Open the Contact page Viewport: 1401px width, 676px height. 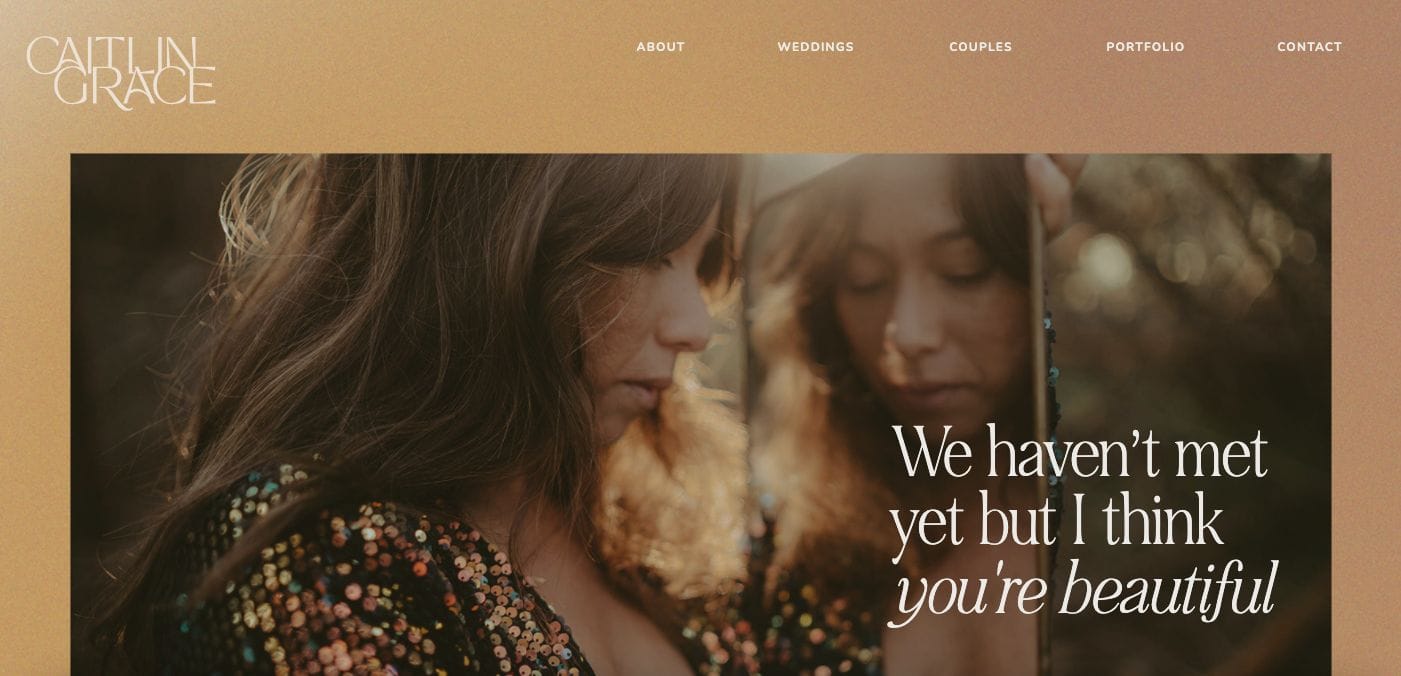(x=1309, y=47)
